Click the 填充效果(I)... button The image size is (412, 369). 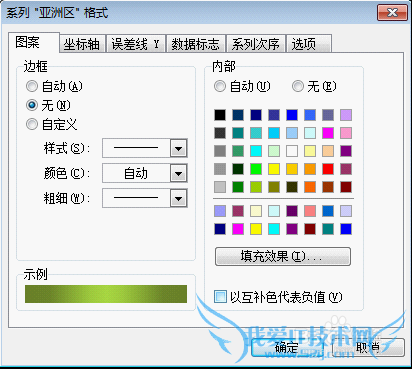283,256
